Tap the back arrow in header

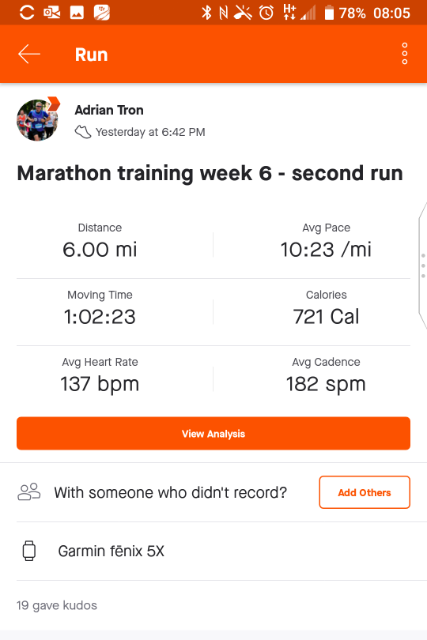click(29, 54)
